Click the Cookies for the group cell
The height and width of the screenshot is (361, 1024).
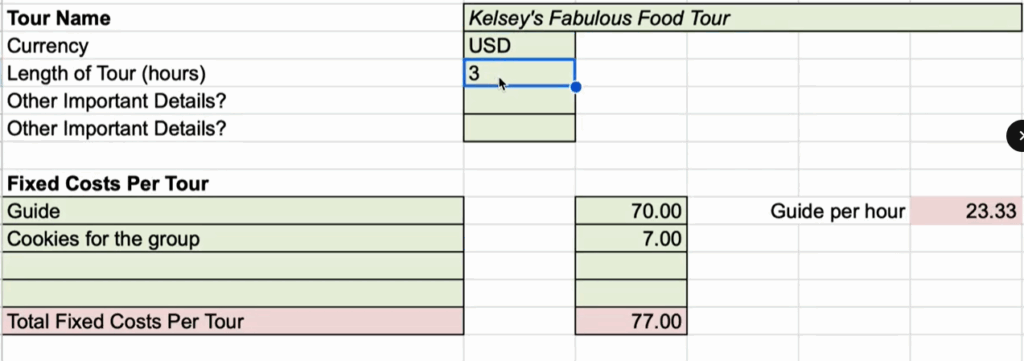(x=232, y=238)
